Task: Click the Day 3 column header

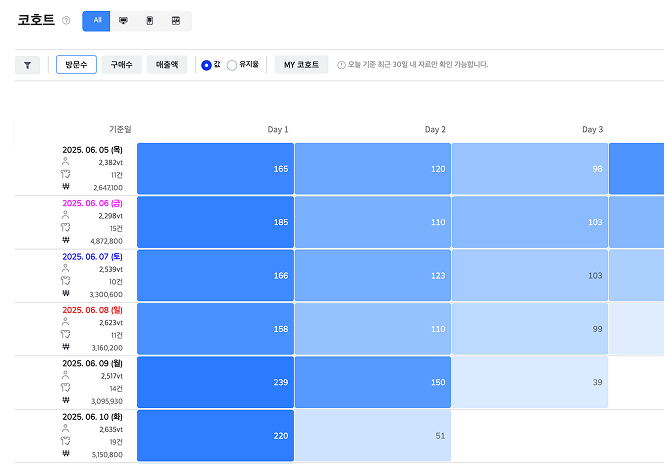Action: (x=592, y=129)
